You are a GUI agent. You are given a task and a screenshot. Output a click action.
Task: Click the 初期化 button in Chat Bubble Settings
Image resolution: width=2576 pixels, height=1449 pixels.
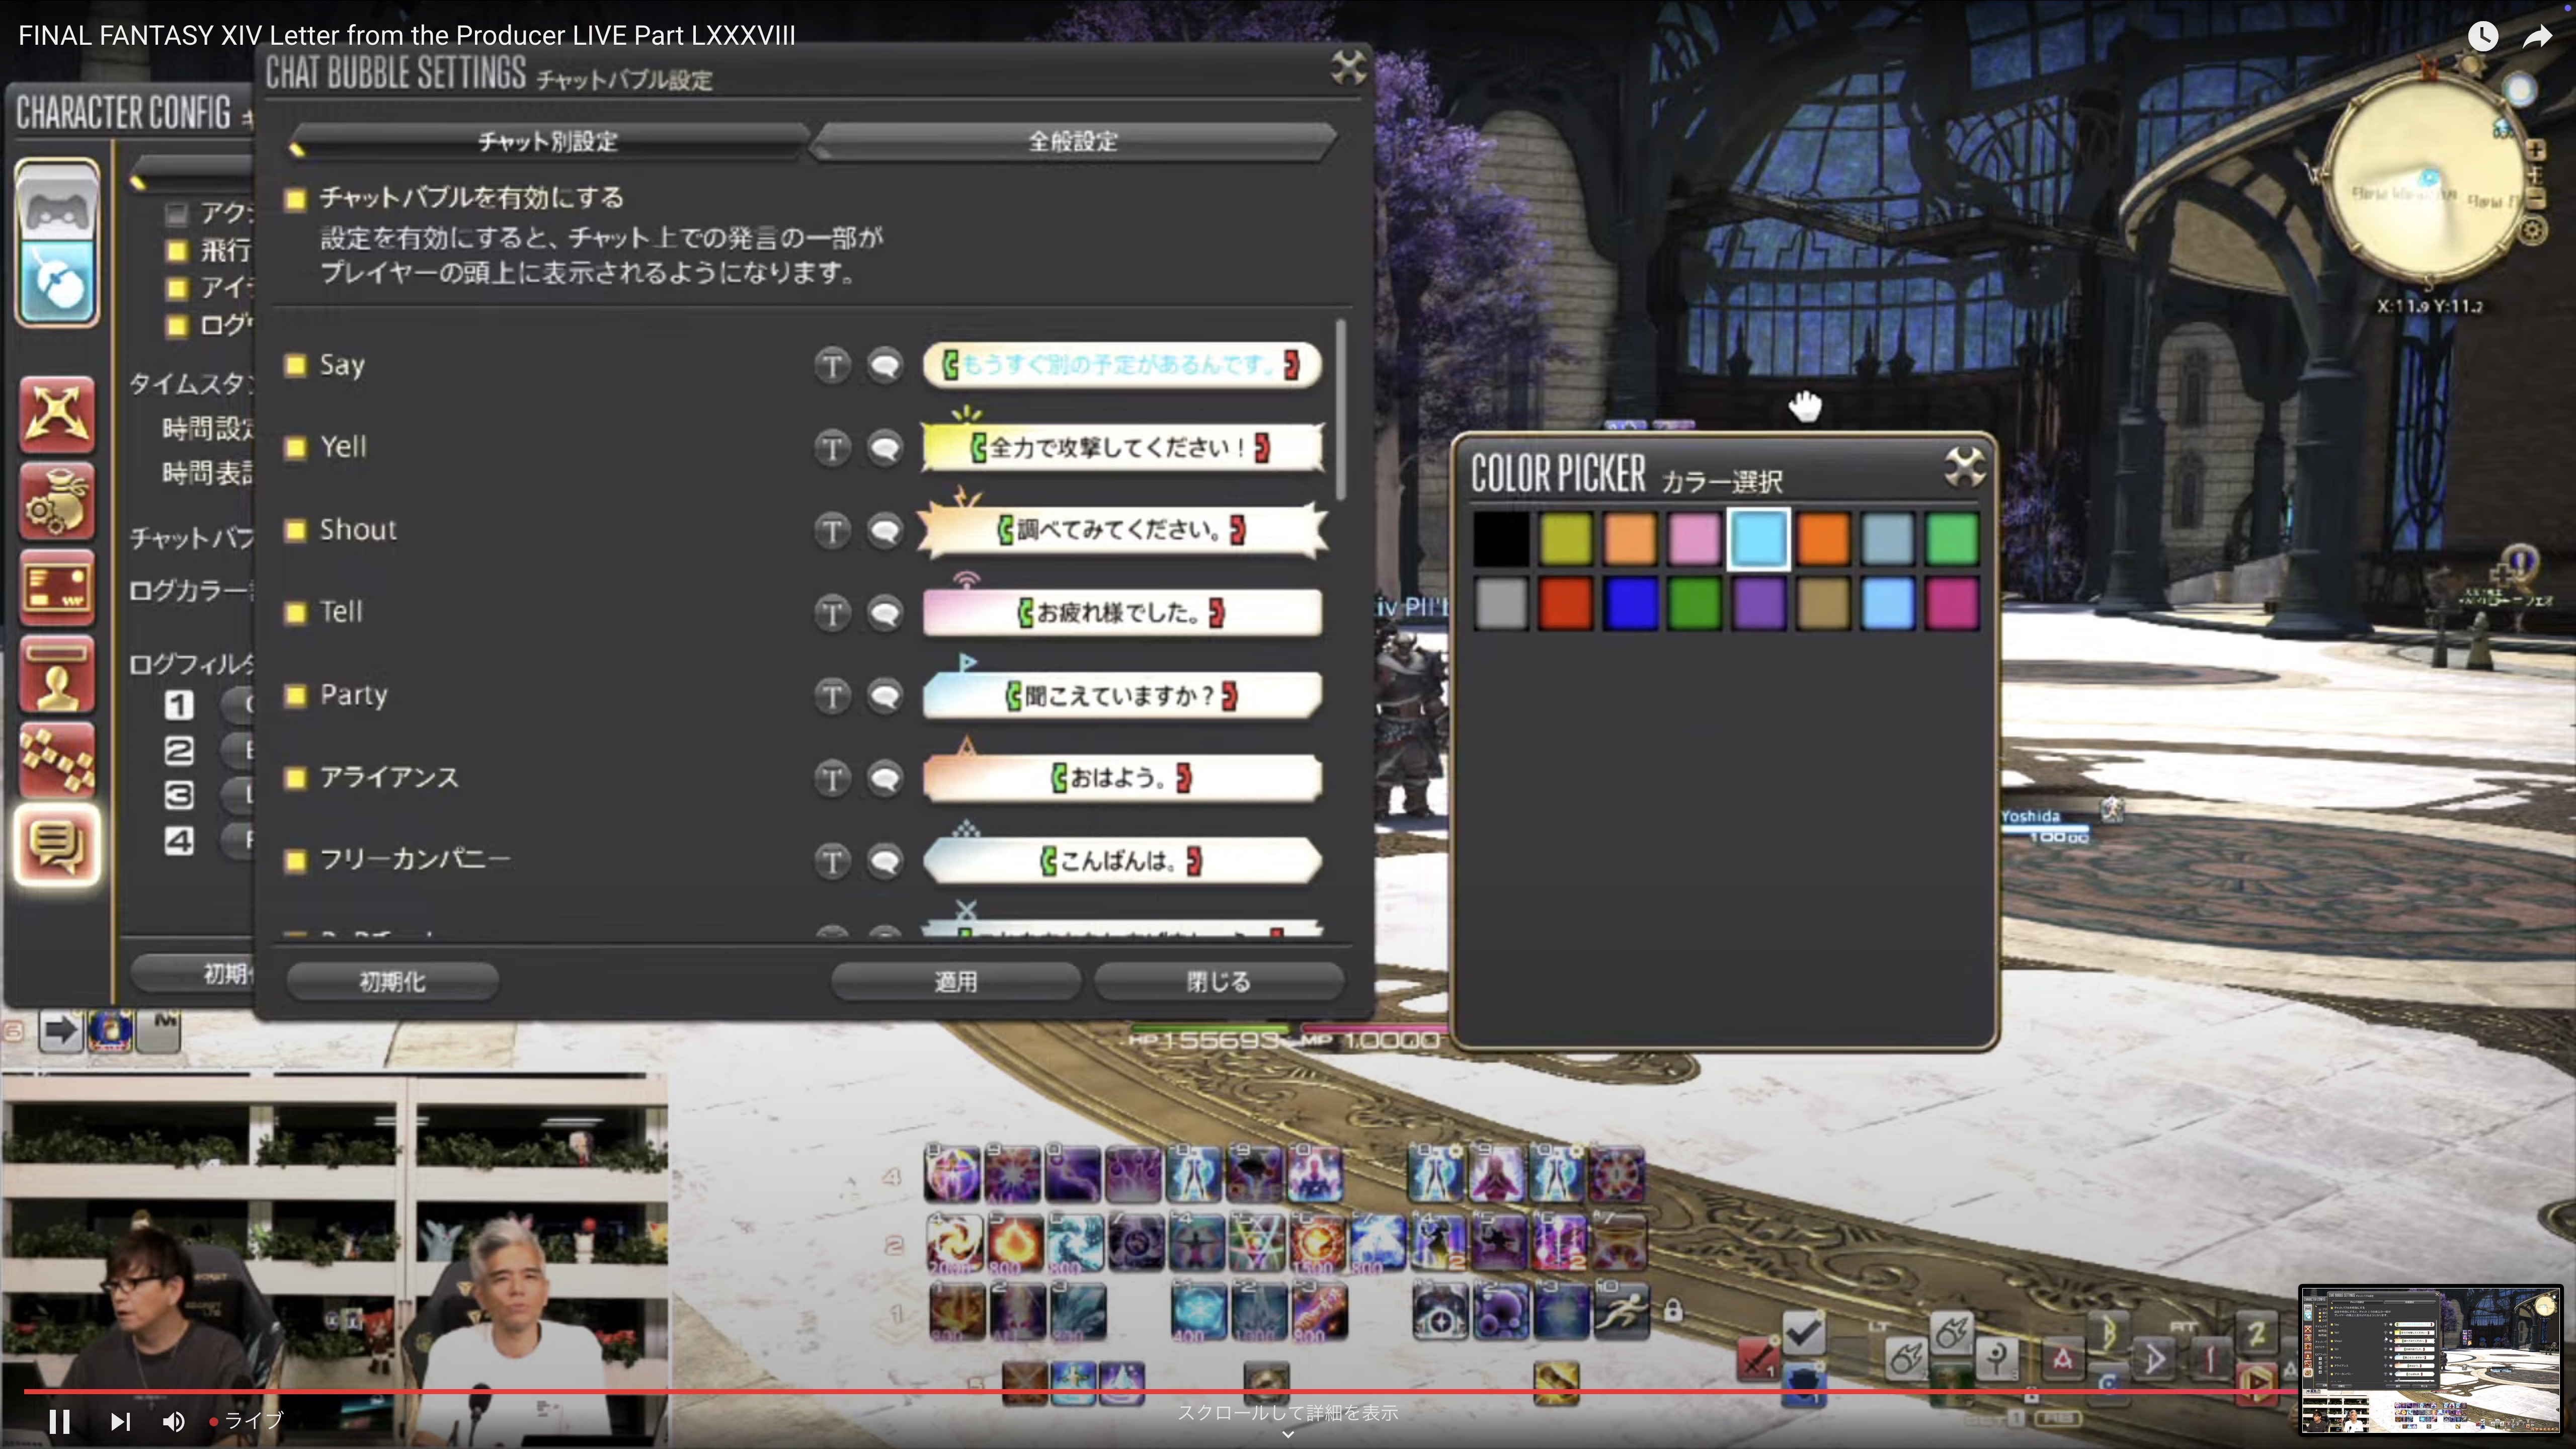[x=392, y=982]
